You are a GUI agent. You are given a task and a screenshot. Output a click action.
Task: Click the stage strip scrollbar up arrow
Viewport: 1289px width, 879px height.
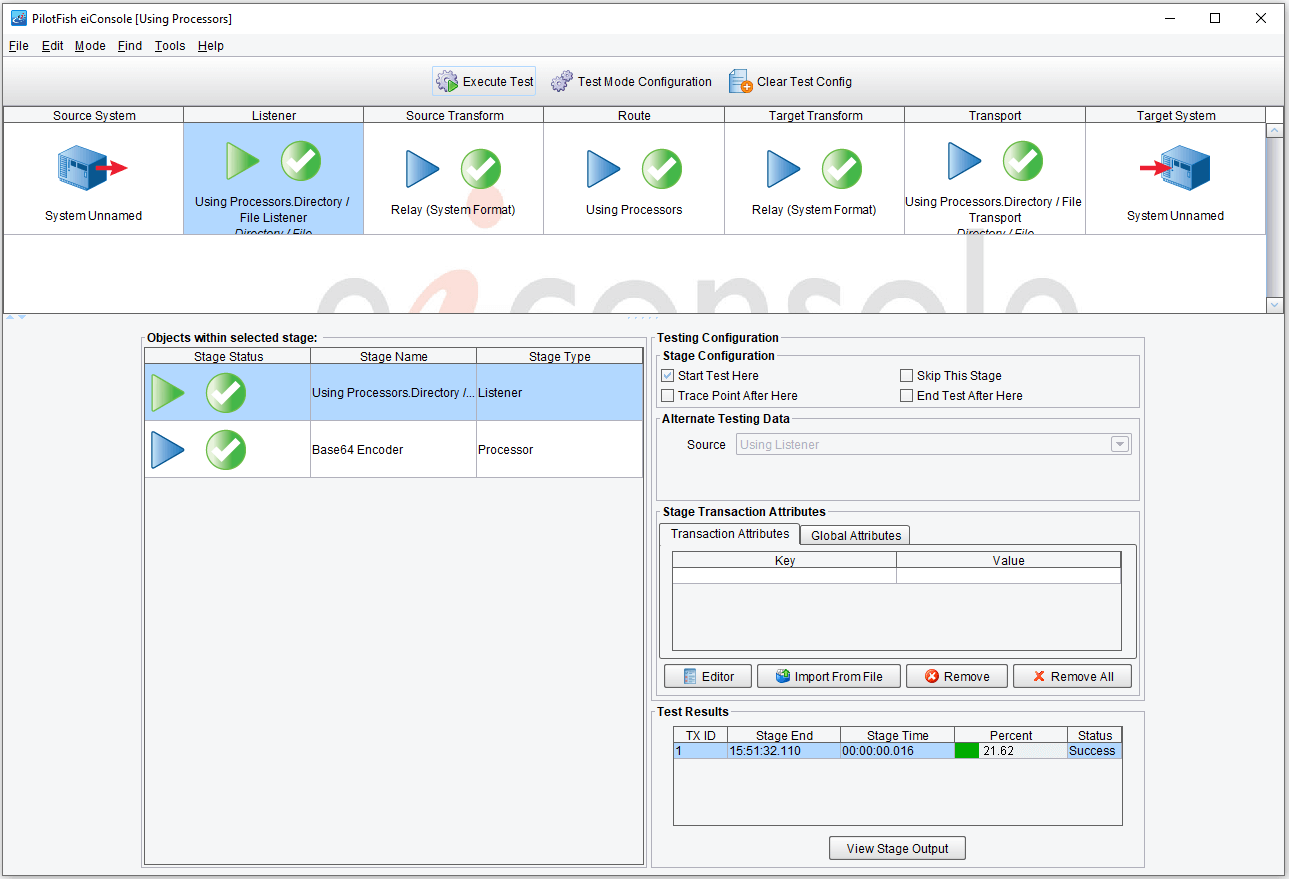pyautogui.click(x=1274, y=131)
